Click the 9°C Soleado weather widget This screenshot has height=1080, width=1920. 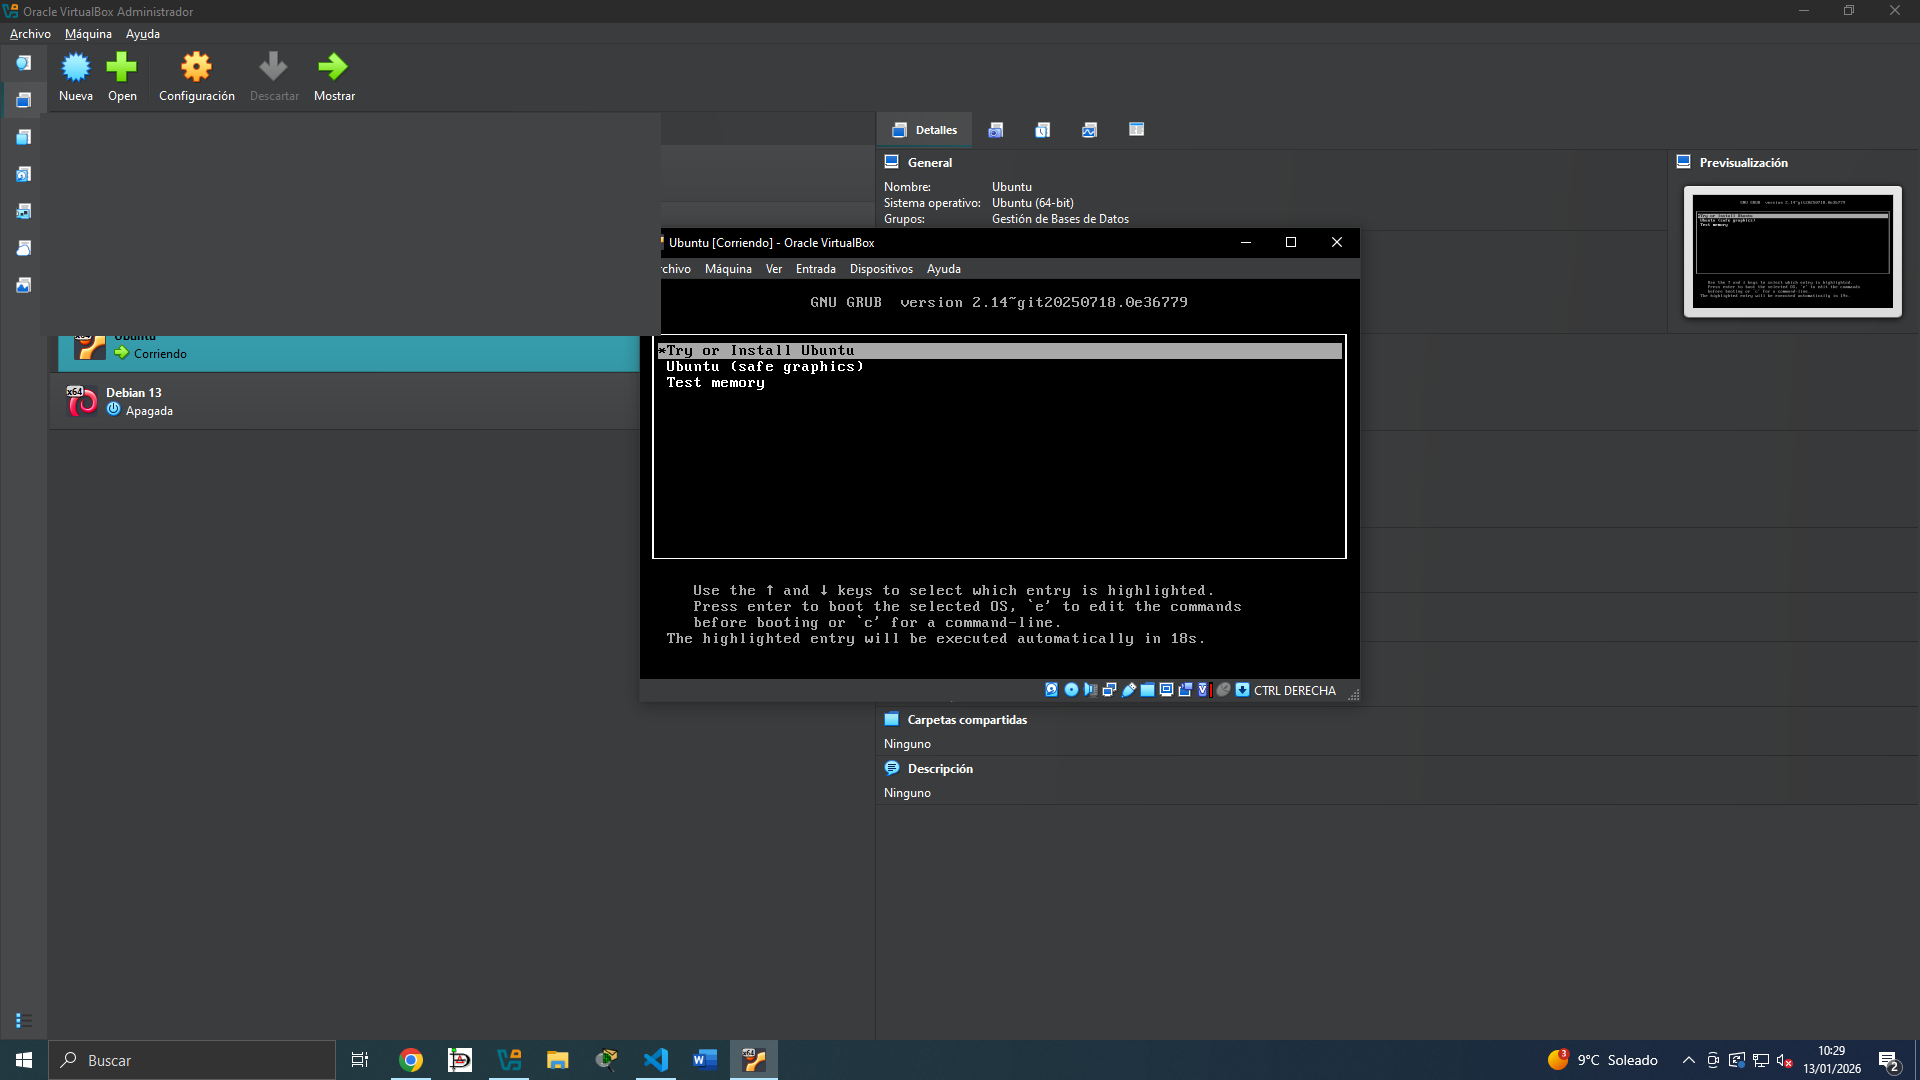1603,1060
